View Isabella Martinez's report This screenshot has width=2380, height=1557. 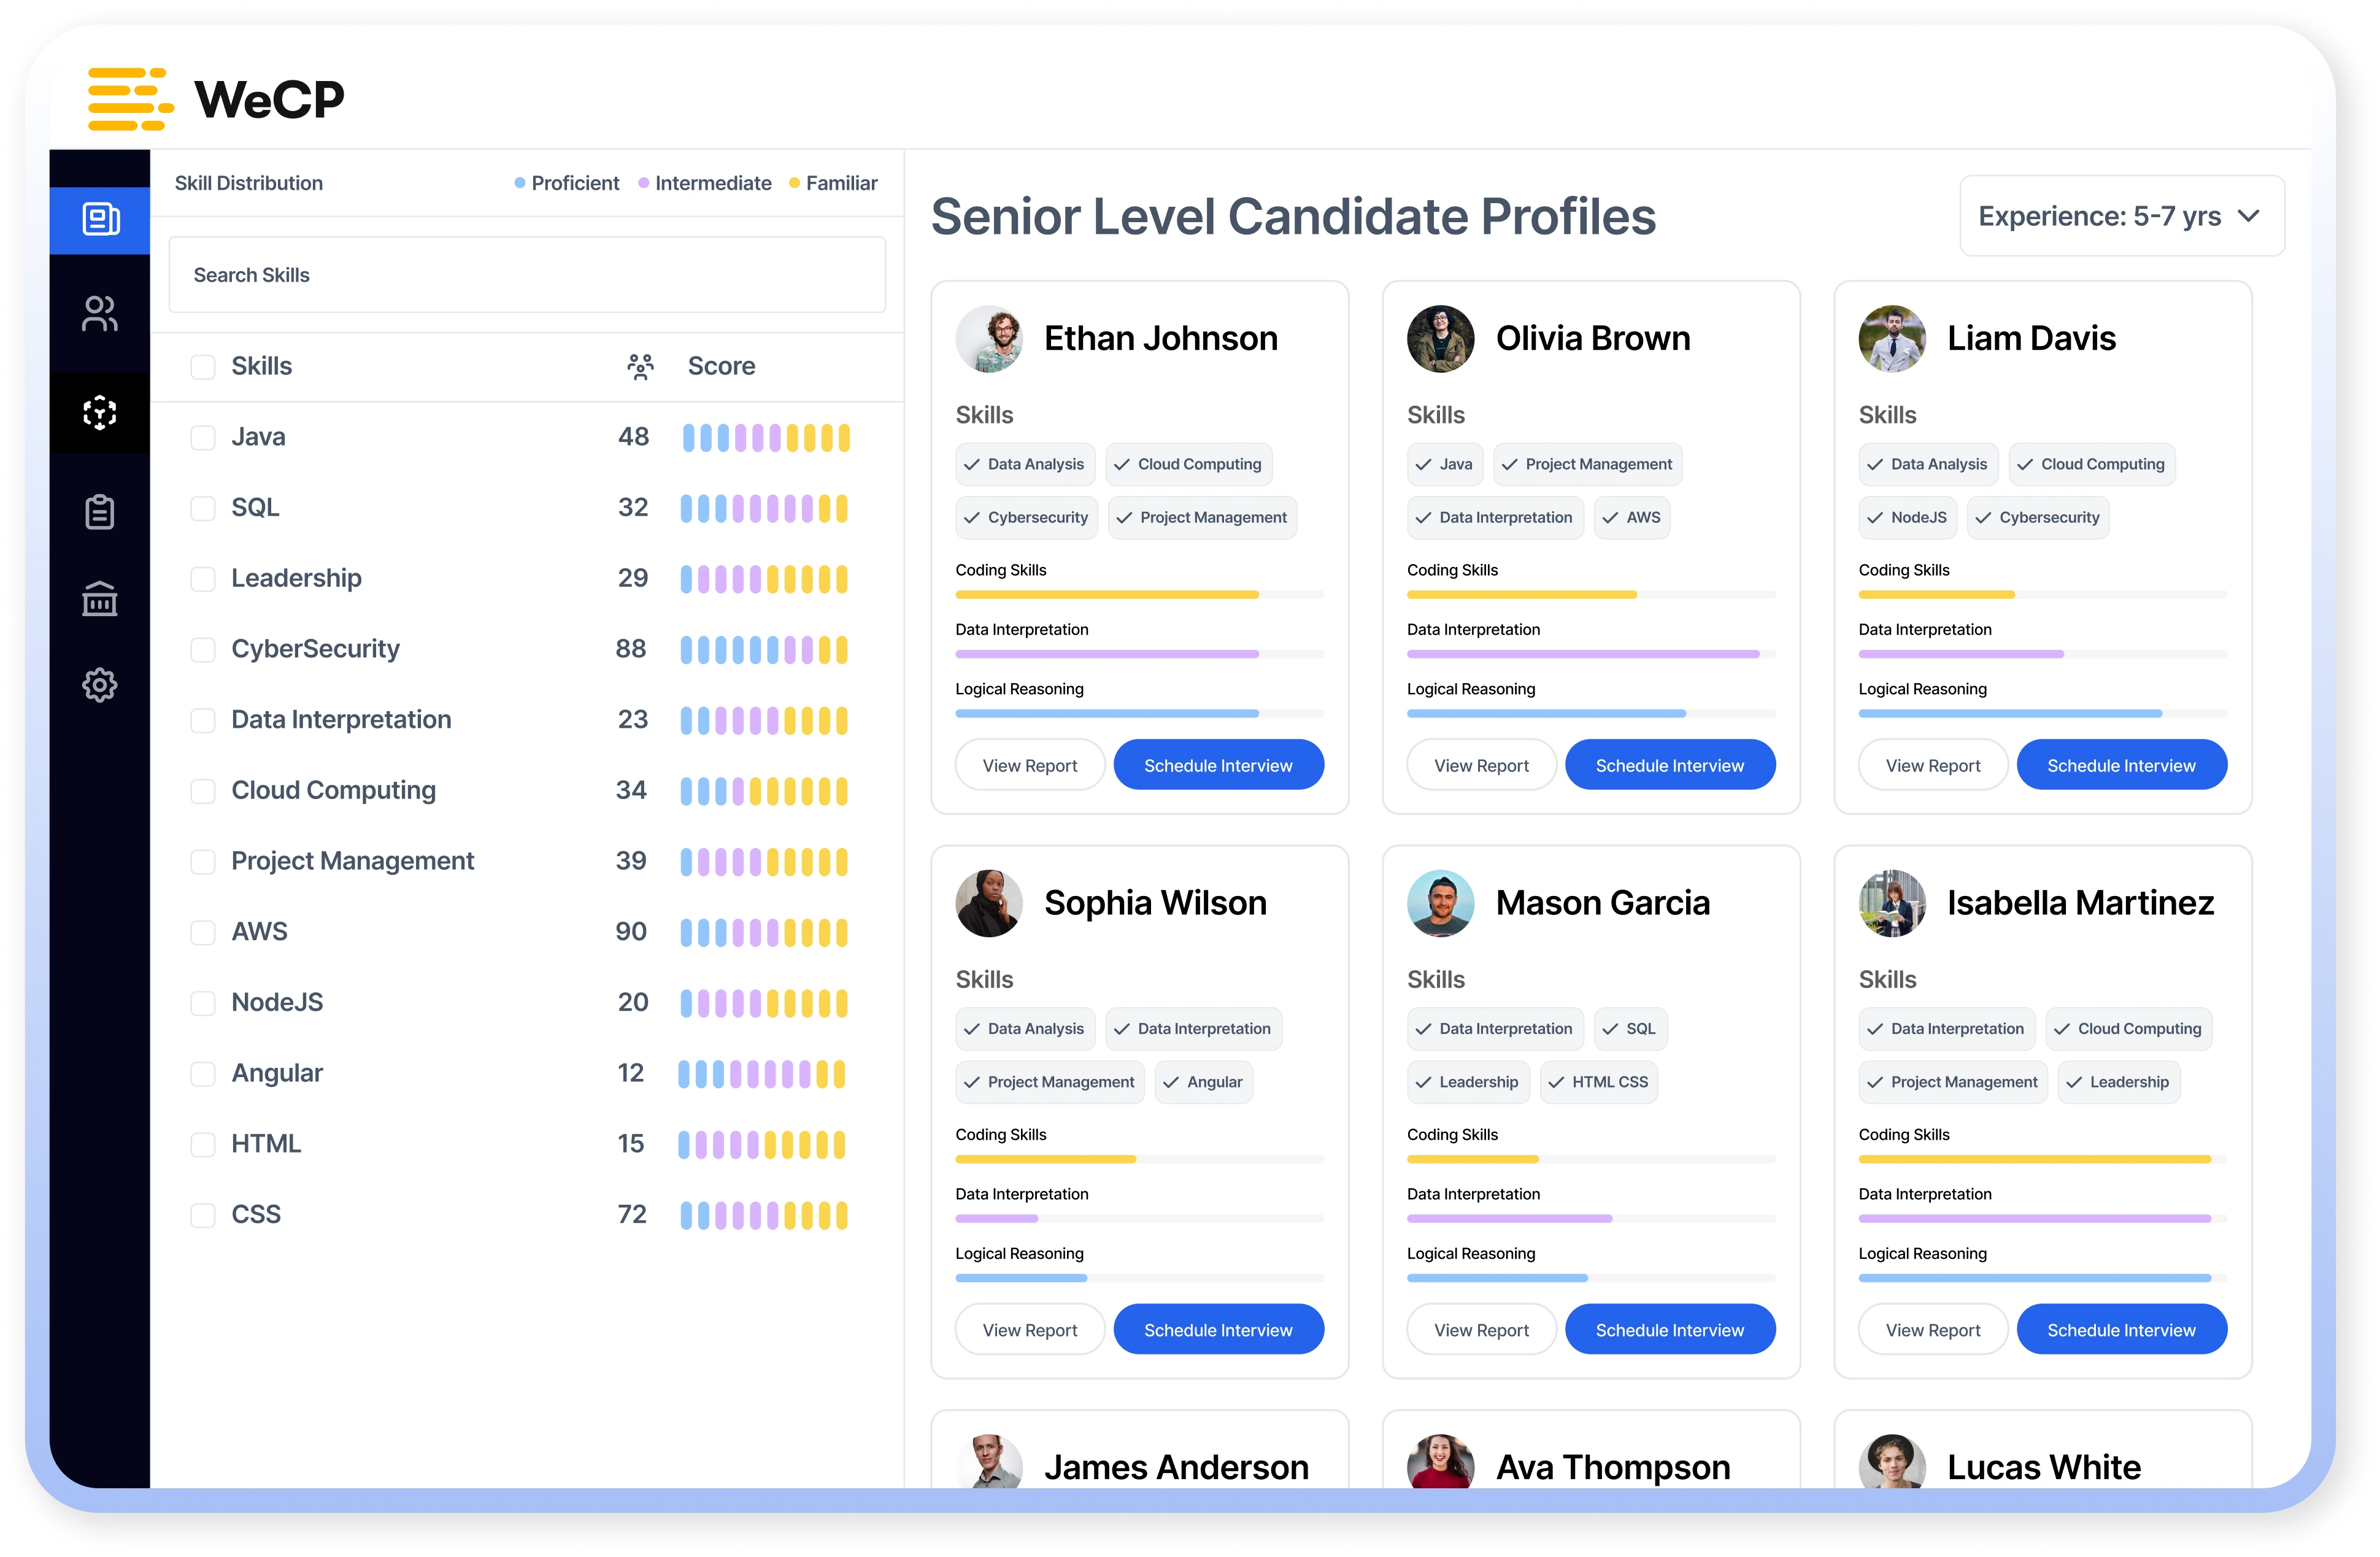point(1932,1330)
